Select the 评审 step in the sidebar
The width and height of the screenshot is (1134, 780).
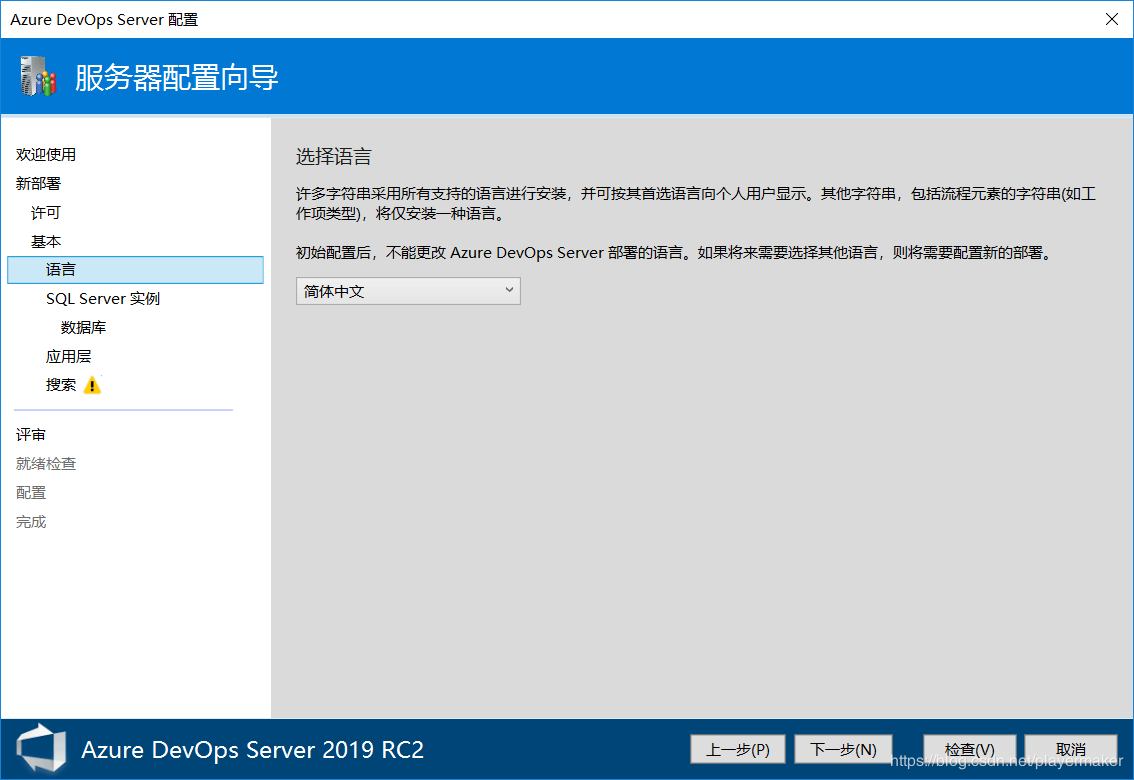31,435
